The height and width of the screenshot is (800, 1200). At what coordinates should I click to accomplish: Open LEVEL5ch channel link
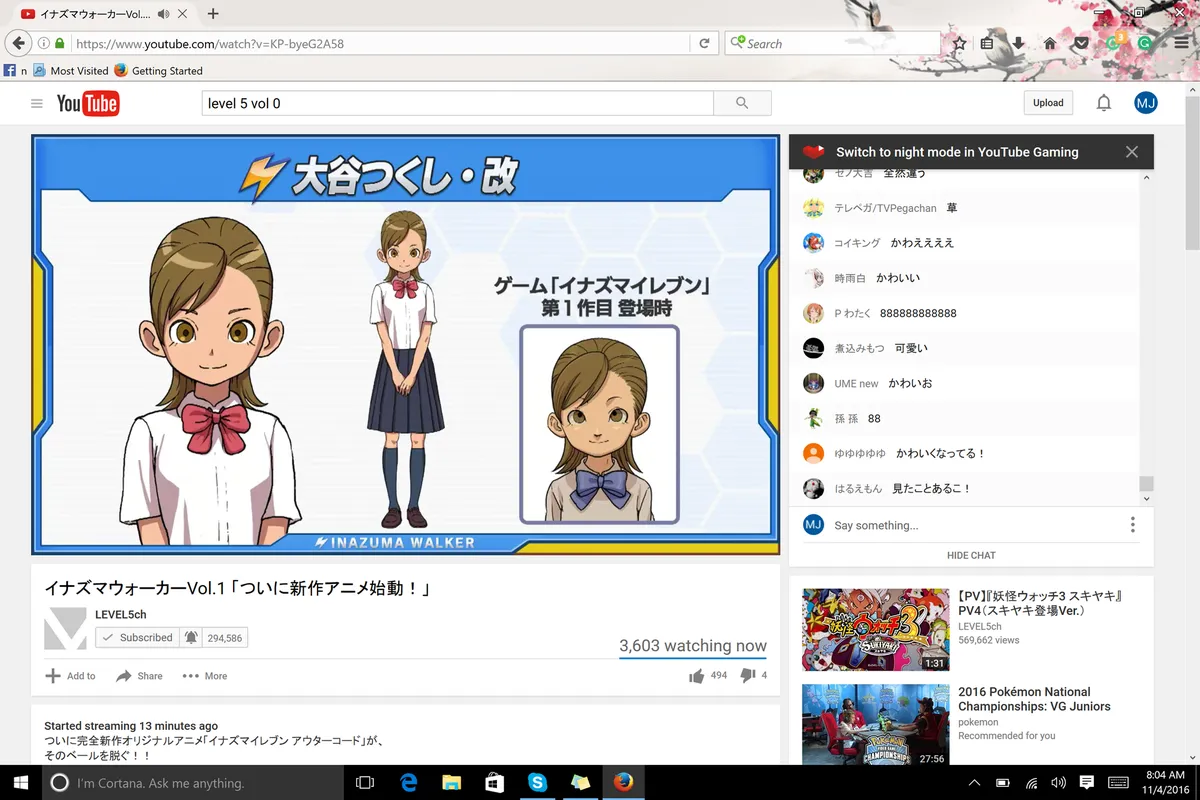coord(121,615)
